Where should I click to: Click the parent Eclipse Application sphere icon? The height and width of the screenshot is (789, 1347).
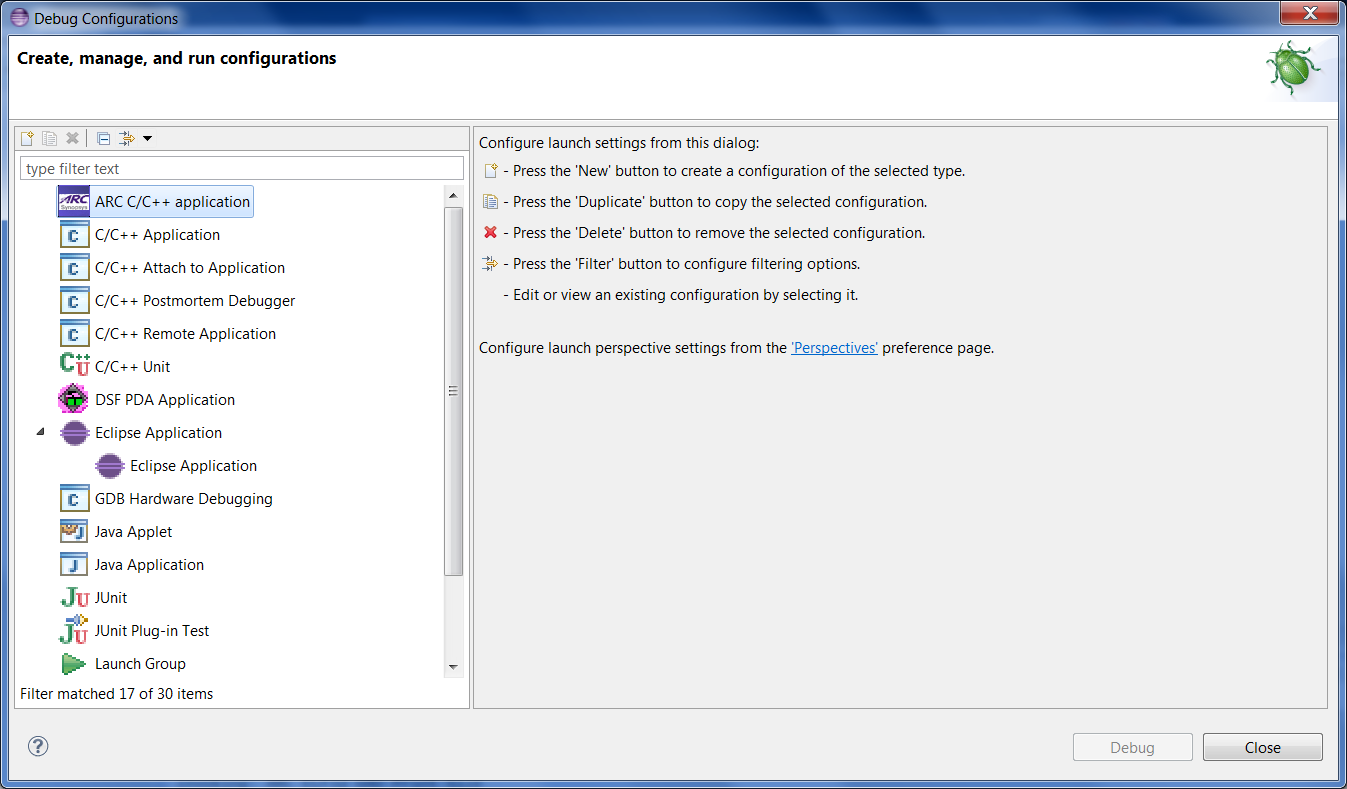coord(74,432)
